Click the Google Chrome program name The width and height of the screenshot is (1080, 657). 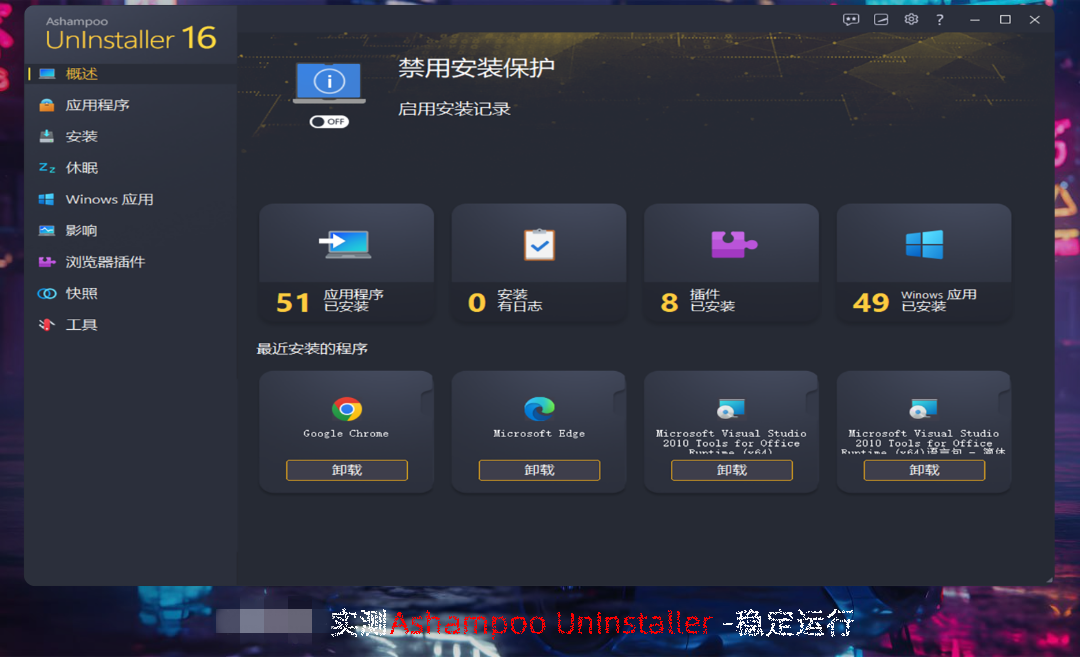(x=346, y=434)
